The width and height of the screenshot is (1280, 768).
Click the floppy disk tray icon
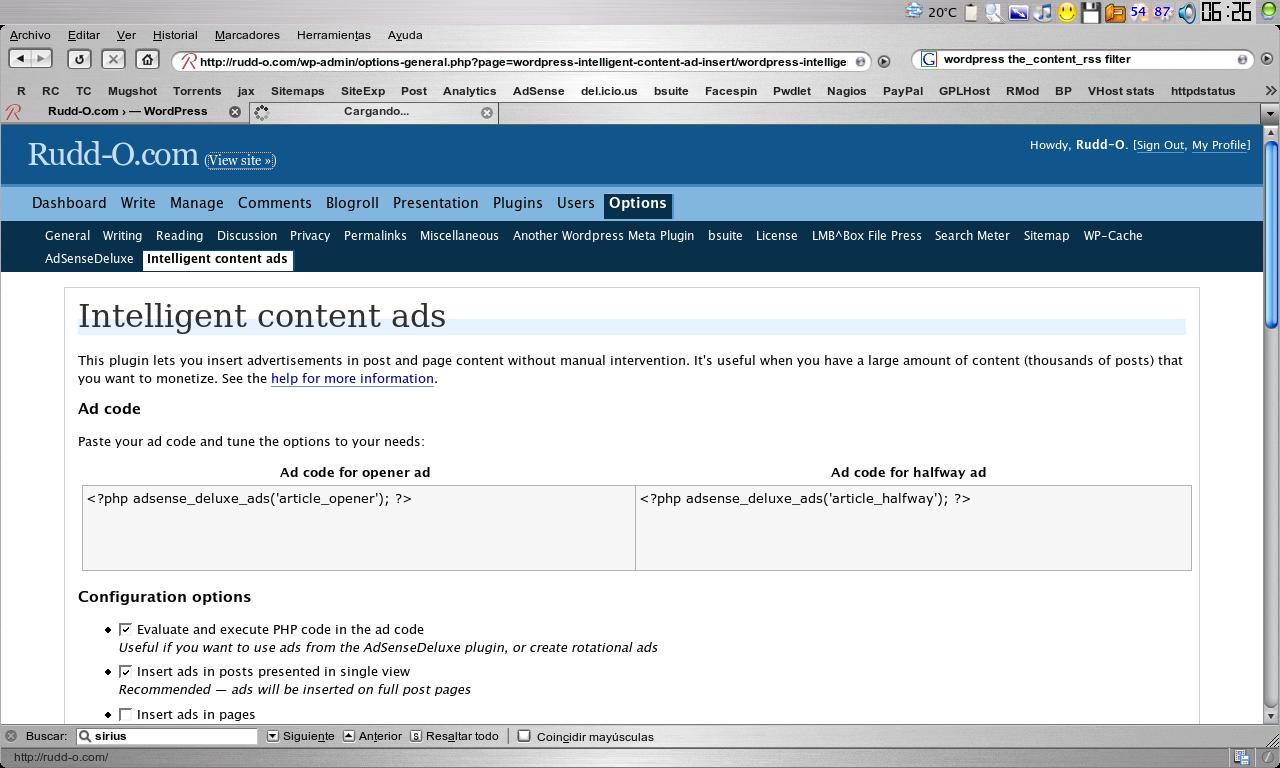(x=1091, y=12)
